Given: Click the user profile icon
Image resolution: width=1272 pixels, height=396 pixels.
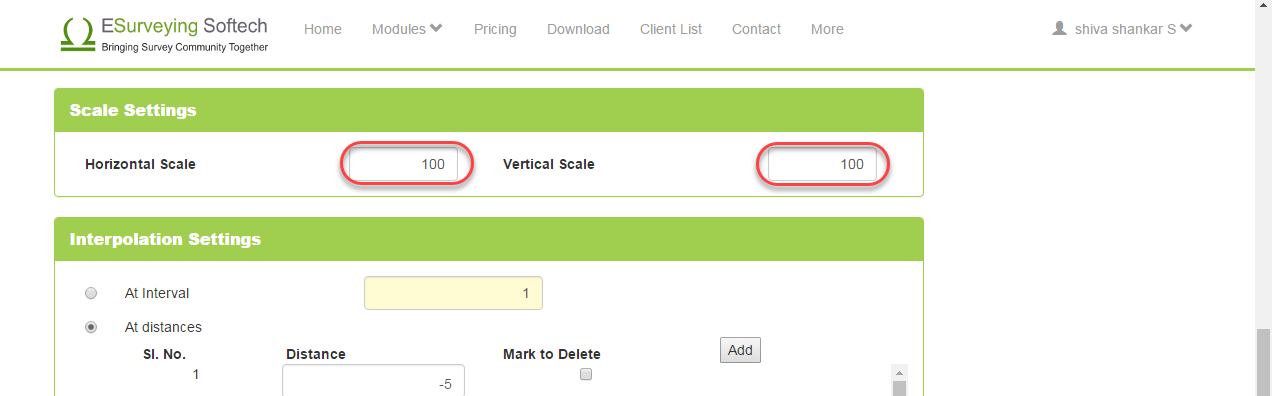Looking at the screenshot, I should (1060, 29).
